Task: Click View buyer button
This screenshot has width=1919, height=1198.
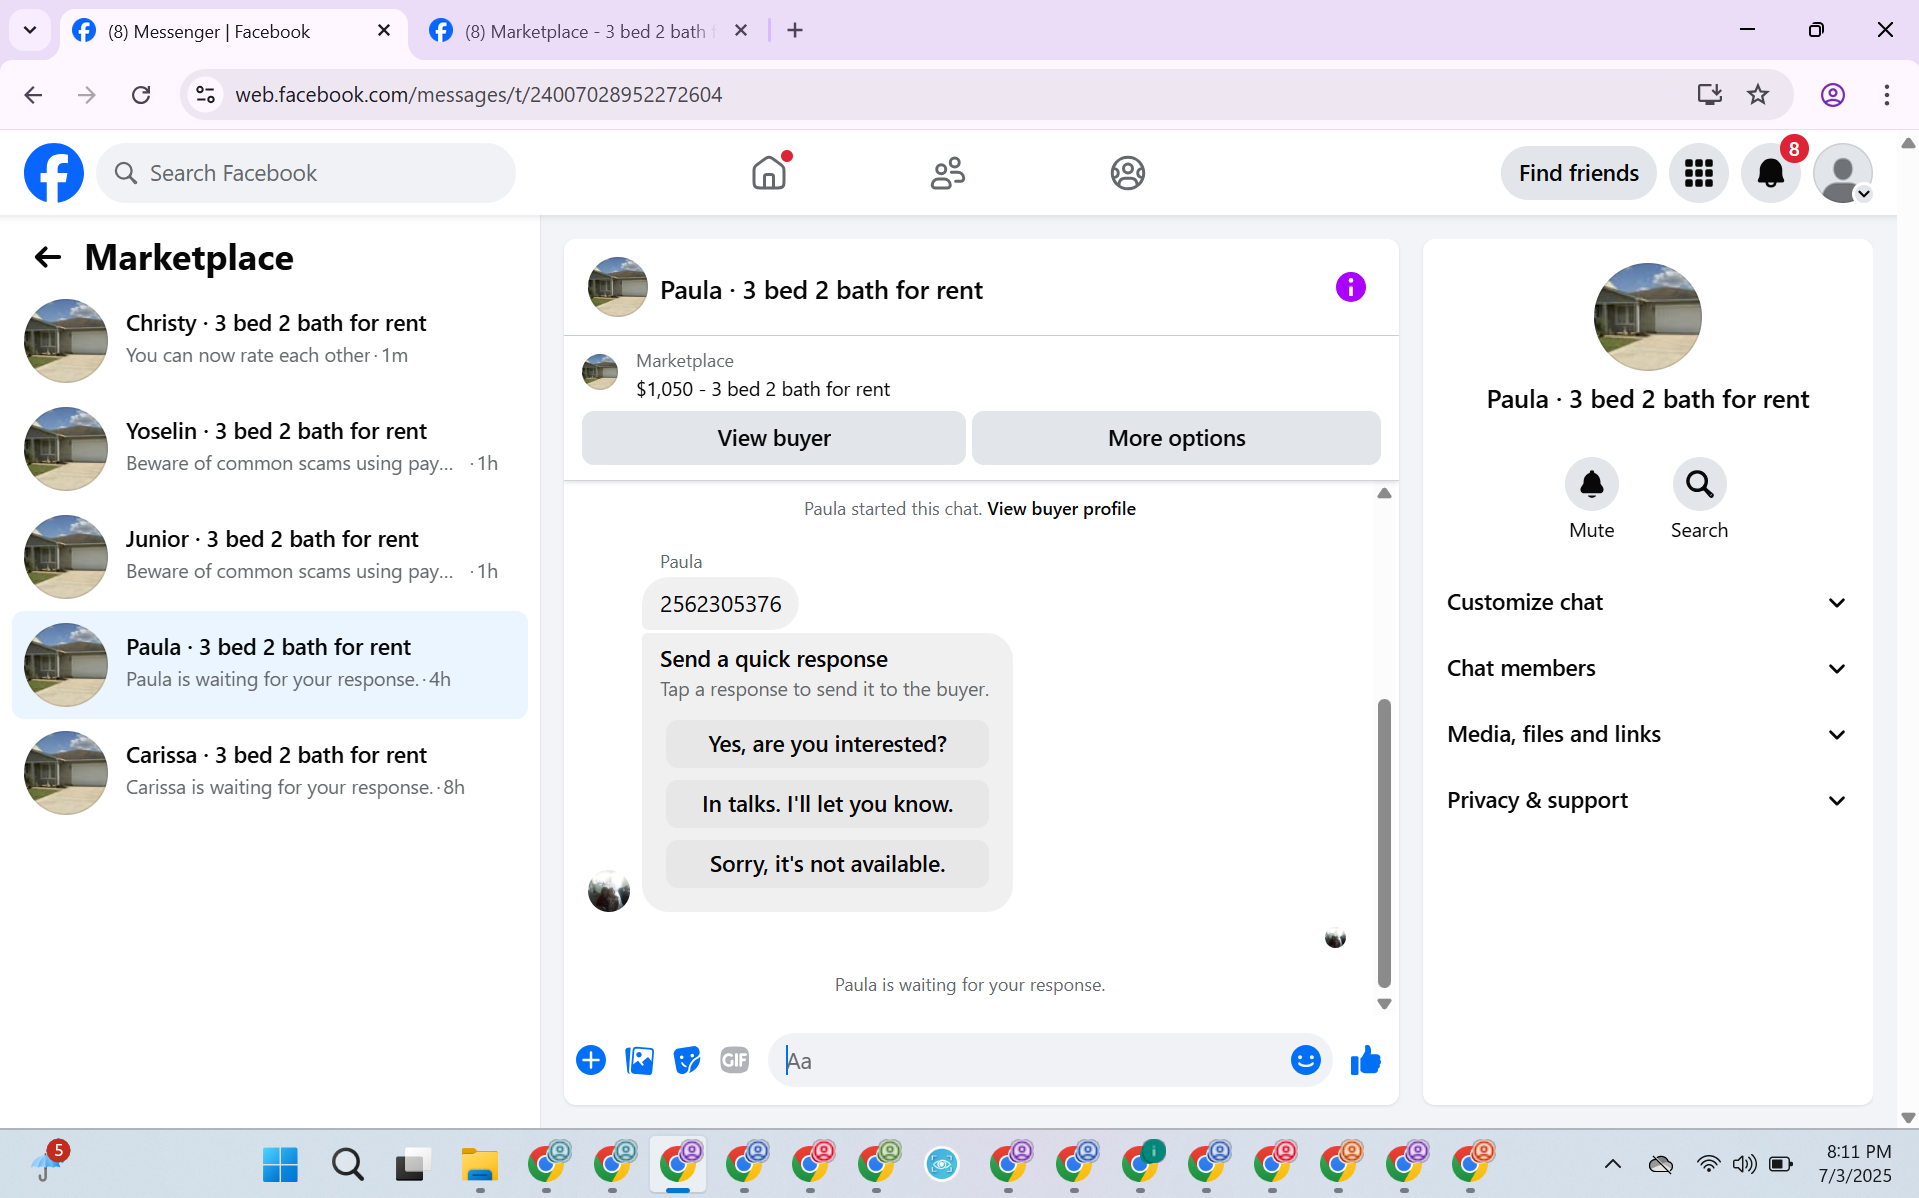Action: 774,438
